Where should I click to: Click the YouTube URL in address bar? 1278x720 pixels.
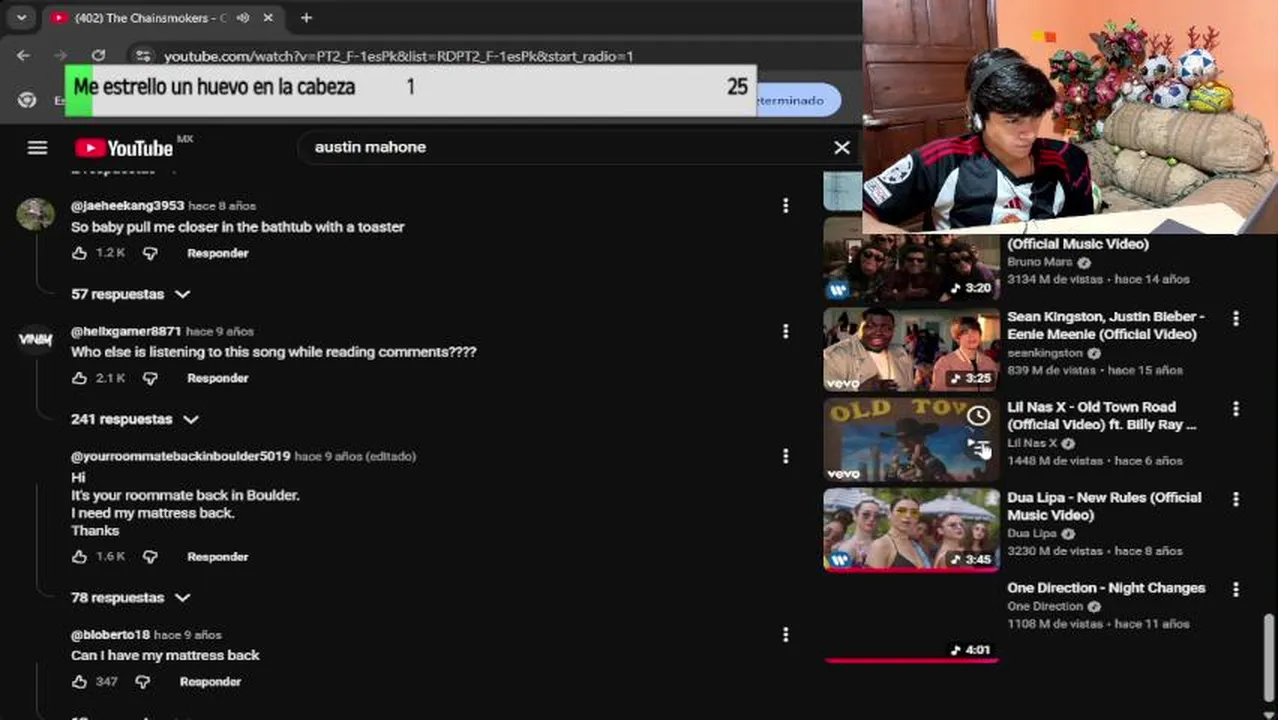point(398,57)
